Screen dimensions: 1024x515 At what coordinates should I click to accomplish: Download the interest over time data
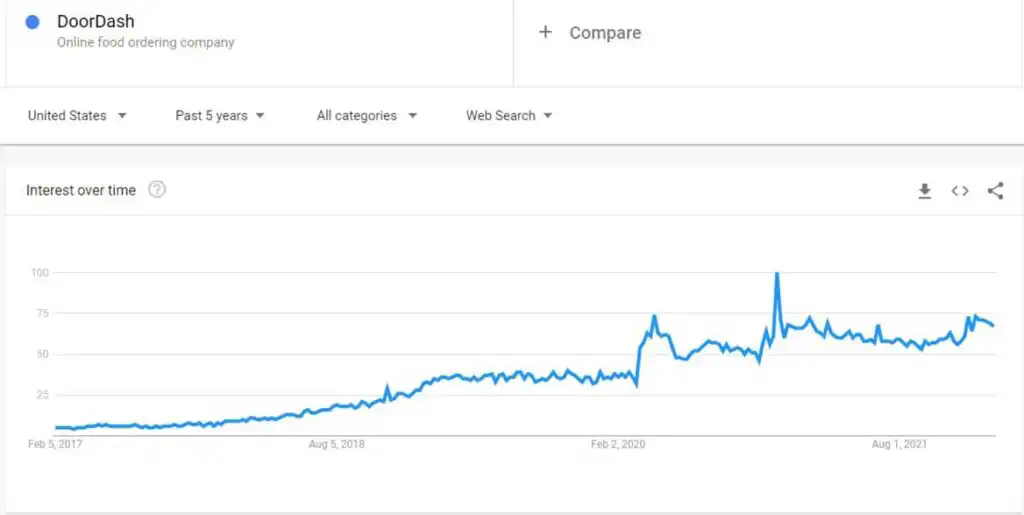tap(924, 191)
